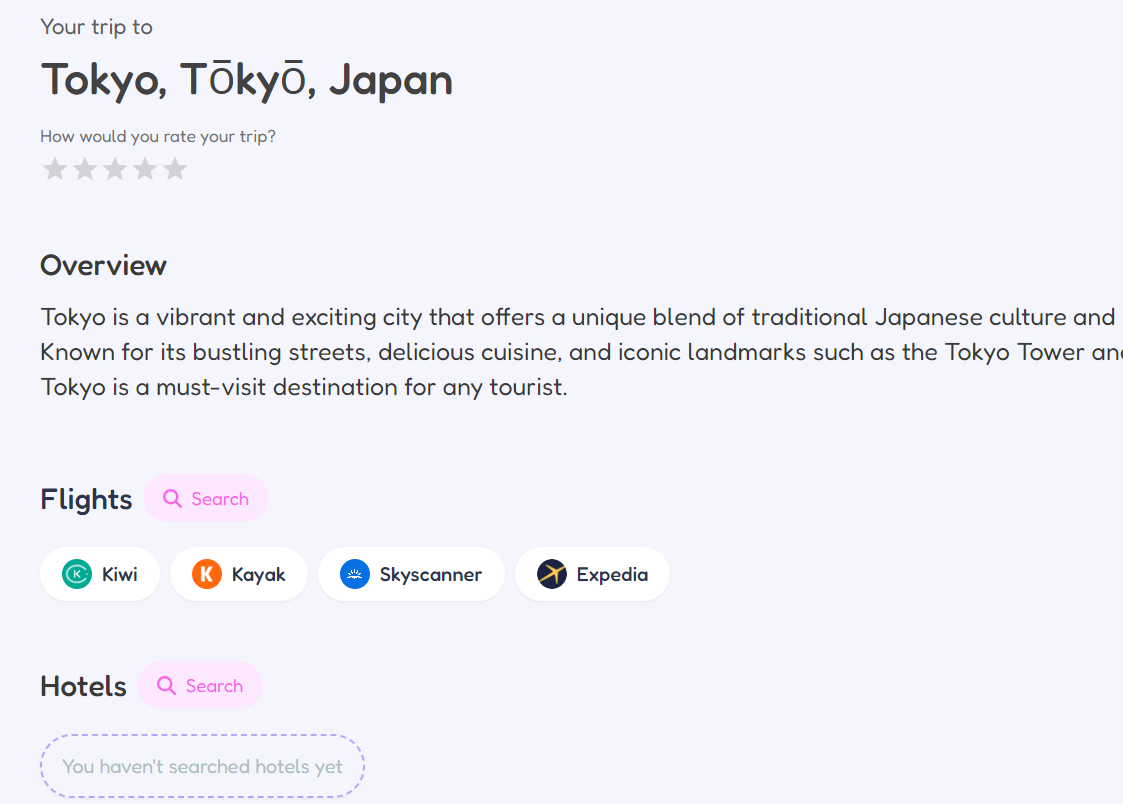Rate the trip one star
1123x804 pixels.
[55, 170]
